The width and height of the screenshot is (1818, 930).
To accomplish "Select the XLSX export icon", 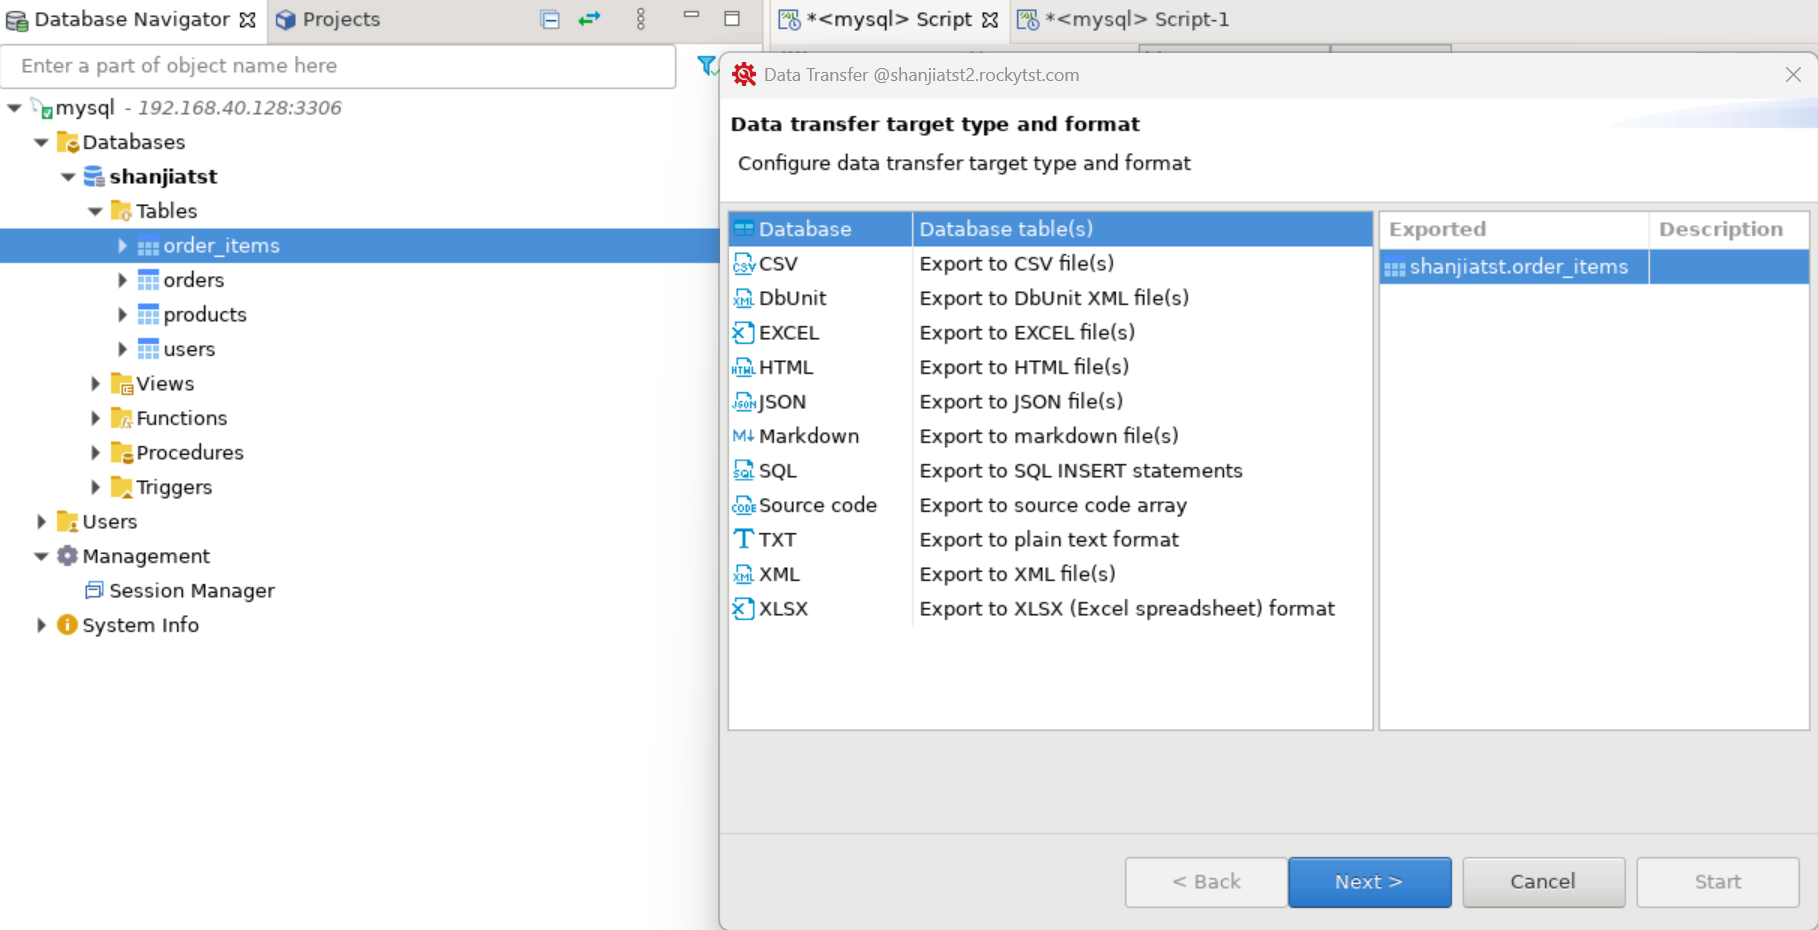I will click(743, 609).
